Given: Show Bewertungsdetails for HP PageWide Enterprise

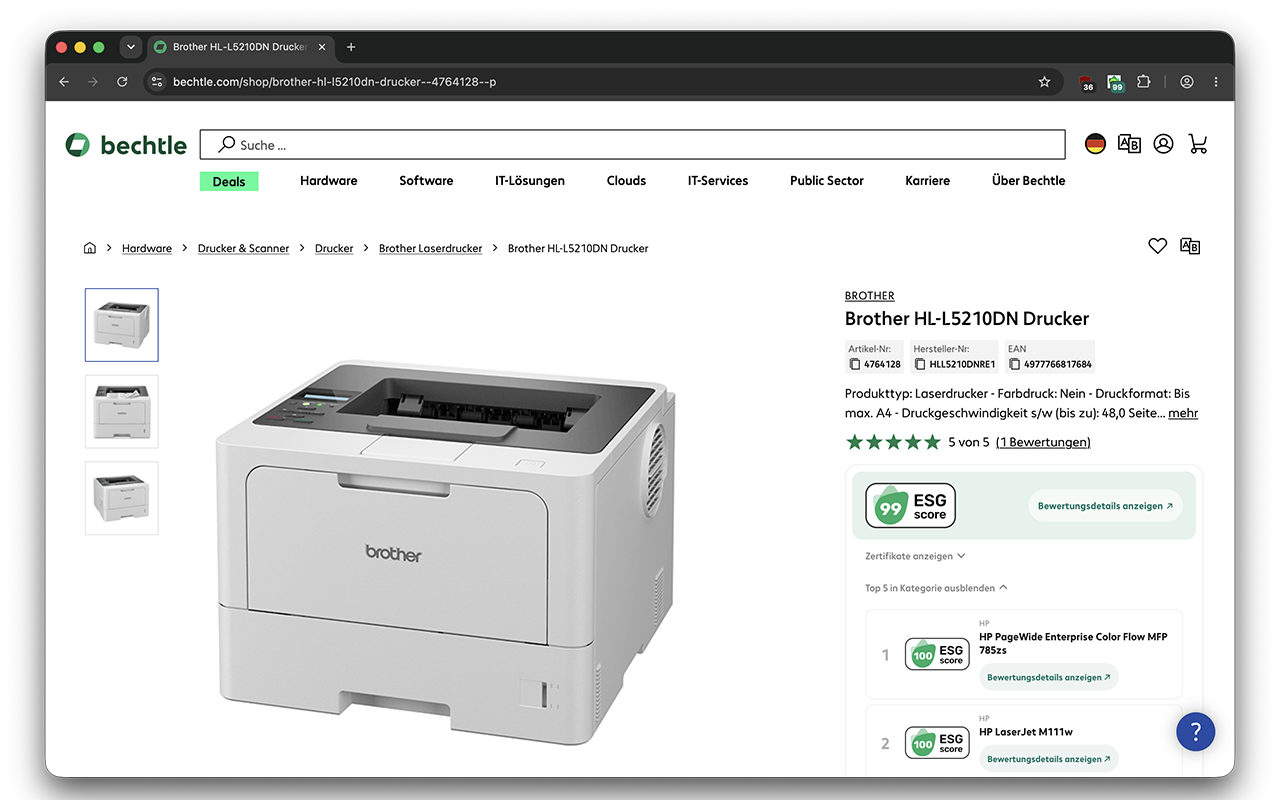Looking at the screenshot, I should click(x=1049, y=678).
